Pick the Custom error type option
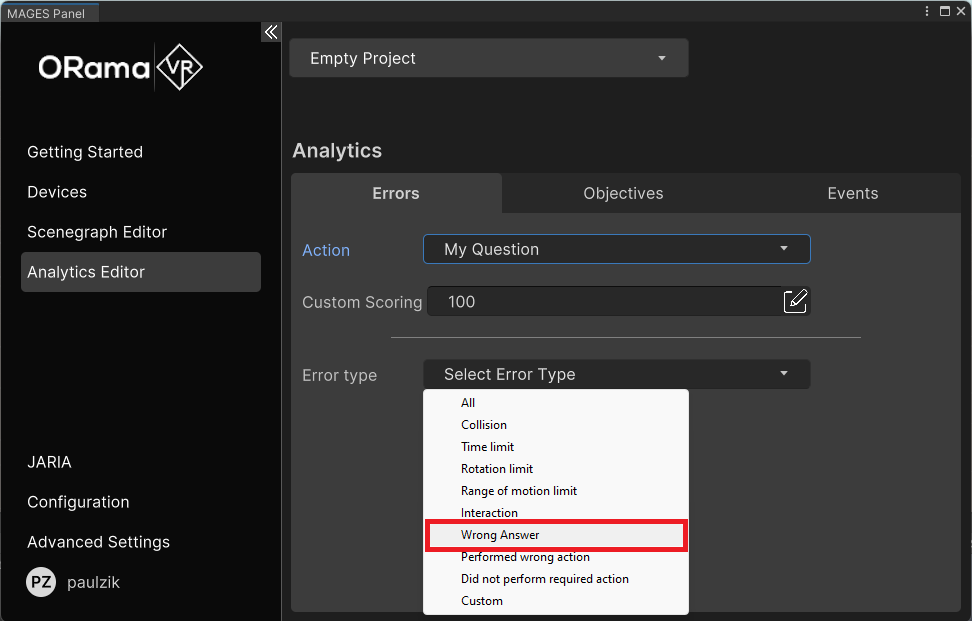This screenshot has width=972, height=621. (480, 600)
